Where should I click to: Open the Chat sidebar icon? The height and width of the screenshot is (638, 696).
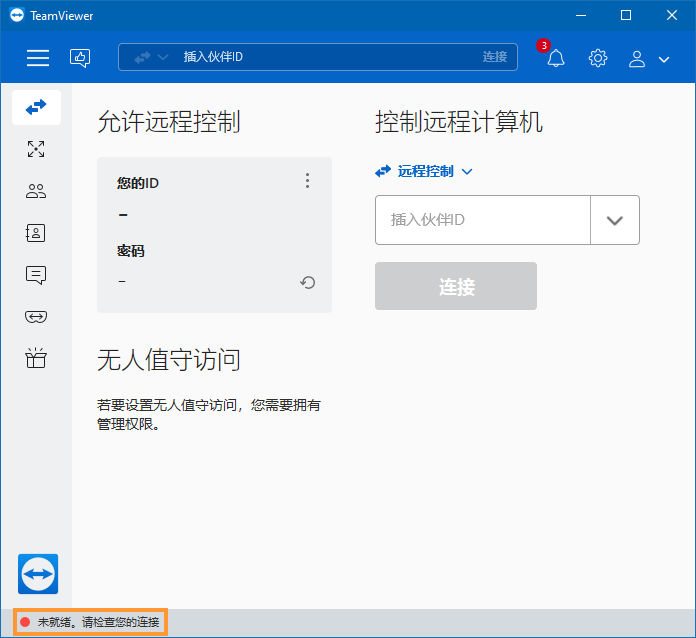coord(36,275)
